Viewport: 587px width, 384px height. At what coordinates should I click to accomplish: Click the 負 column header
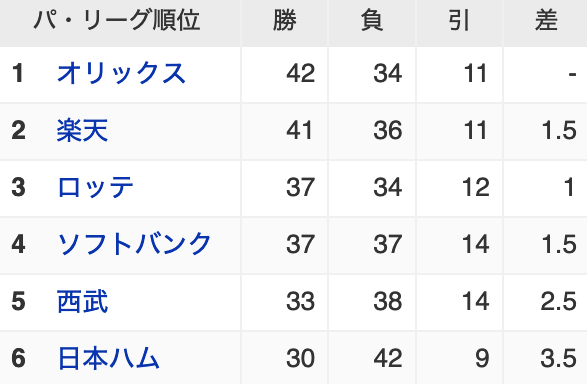pyautogui.click(x=372, y=20)
